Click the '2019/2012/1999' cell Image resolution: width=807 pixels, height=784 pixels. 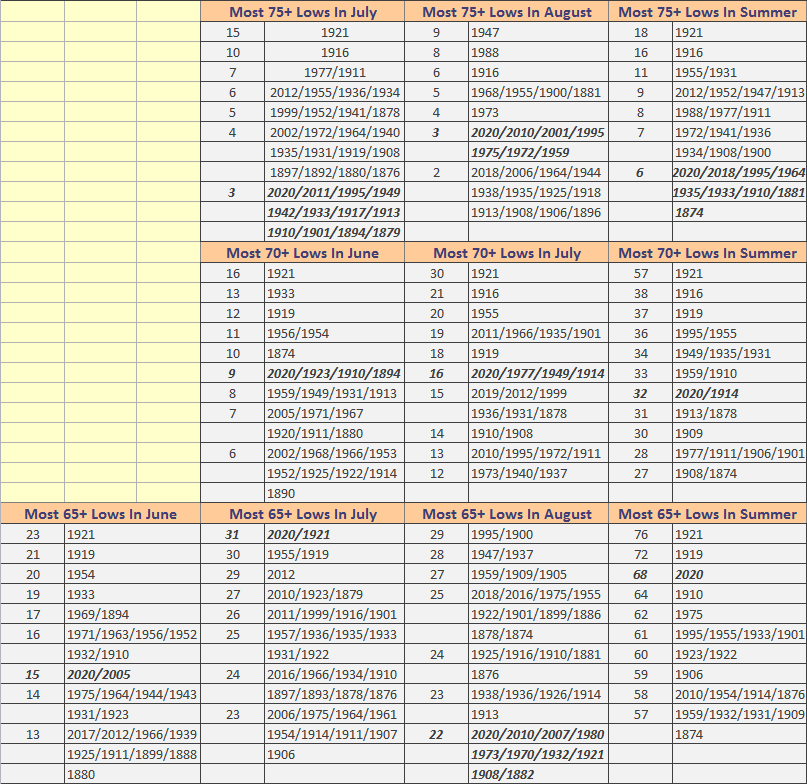point(538,394)
